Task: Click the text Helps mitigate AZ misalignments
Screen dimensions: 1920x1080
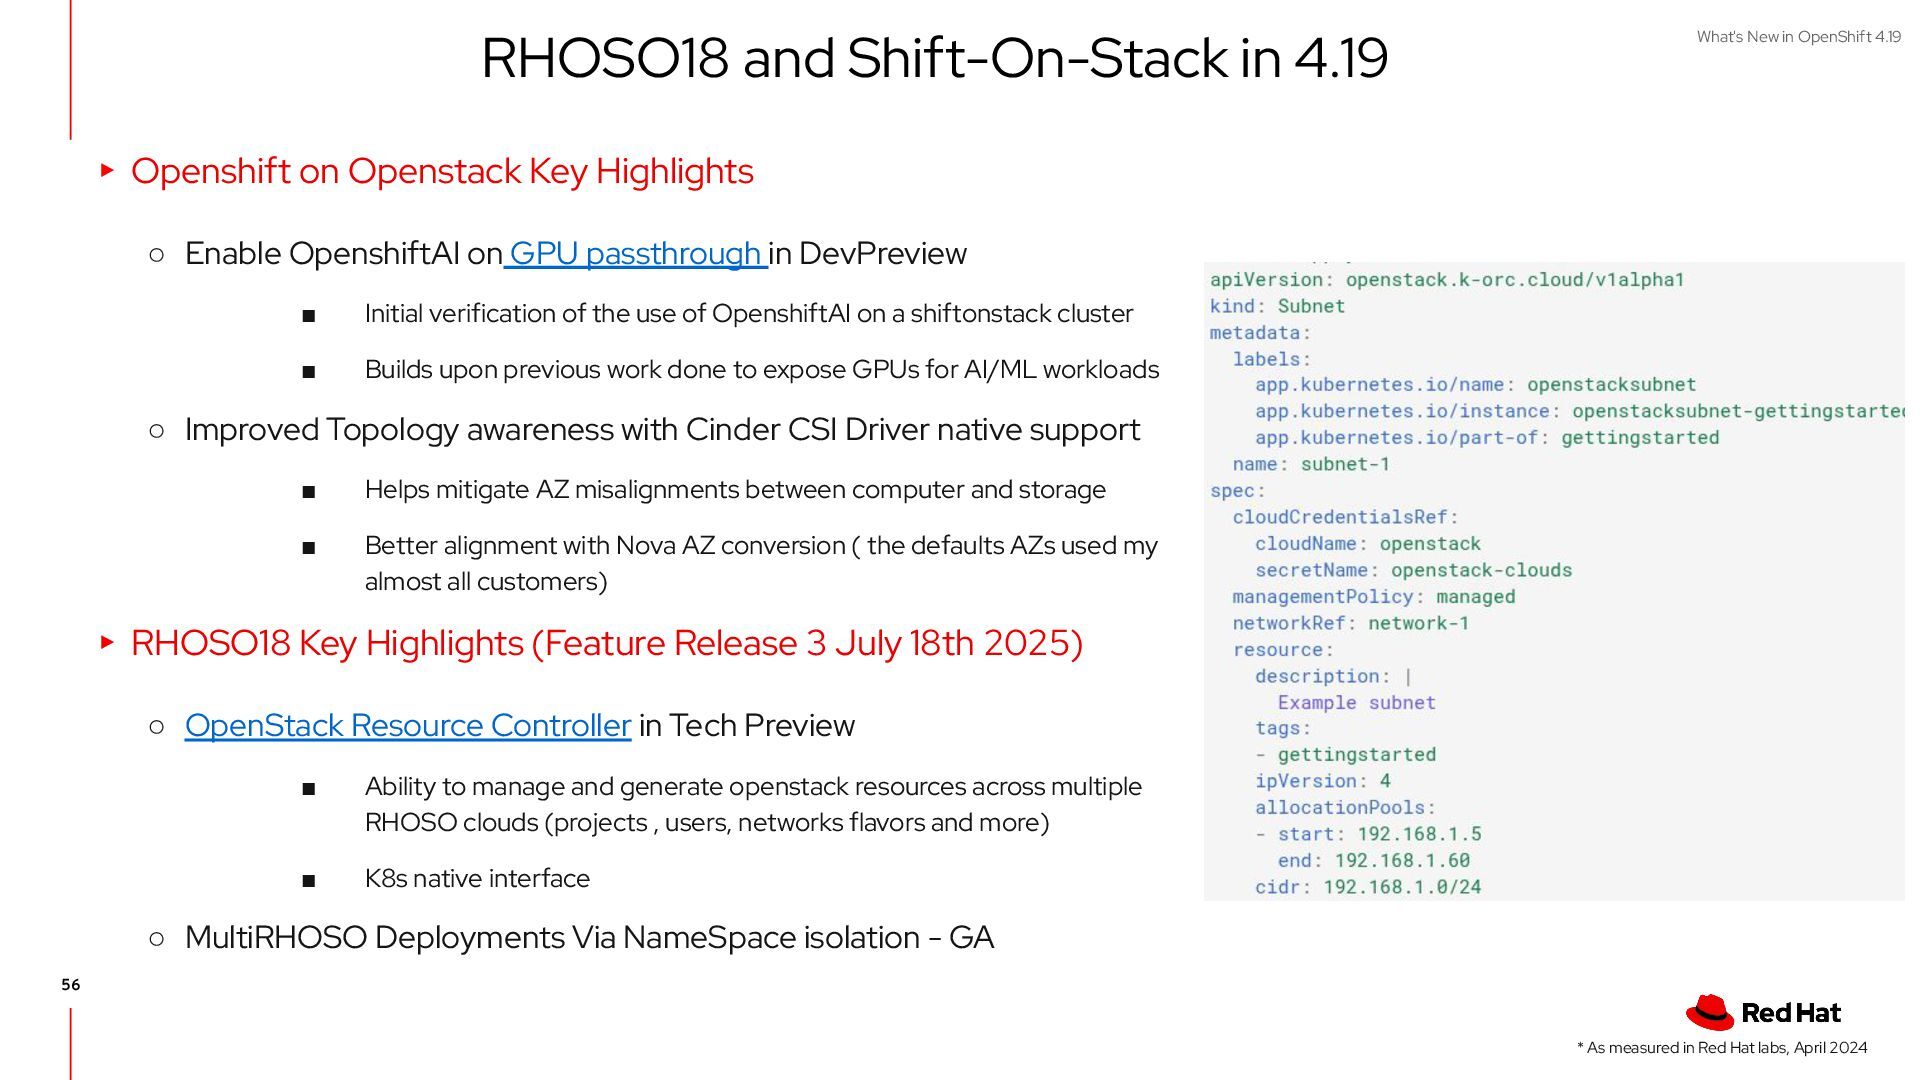Action: (735, 490)
